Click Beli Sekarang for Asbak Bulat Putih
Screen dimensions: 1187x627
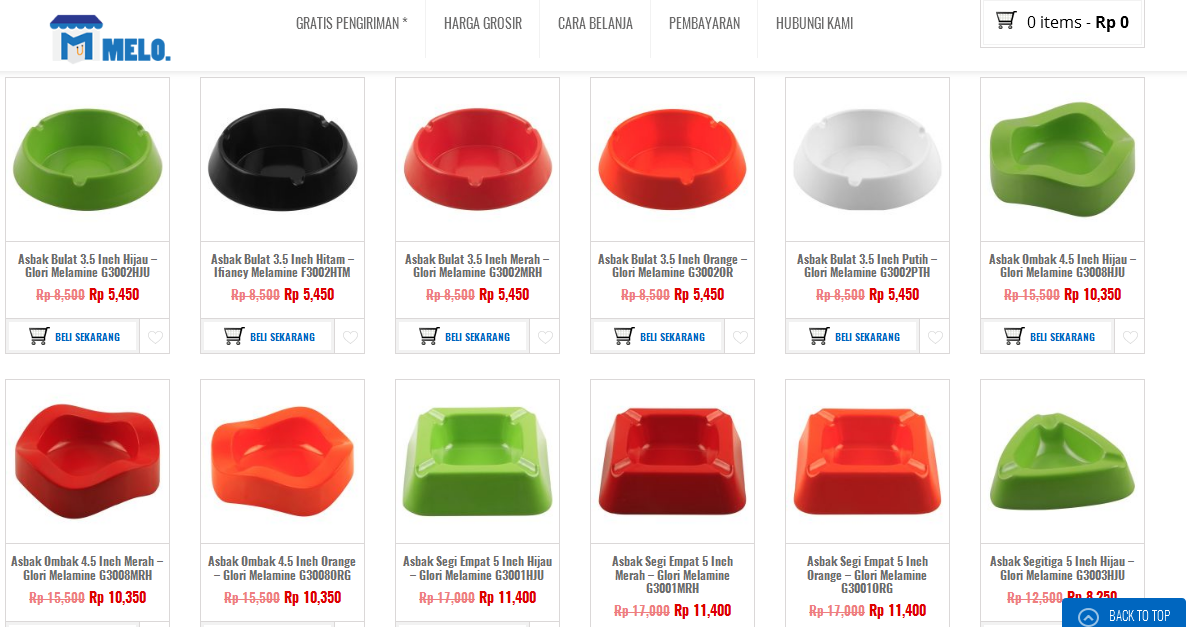(x=853, y=336)
